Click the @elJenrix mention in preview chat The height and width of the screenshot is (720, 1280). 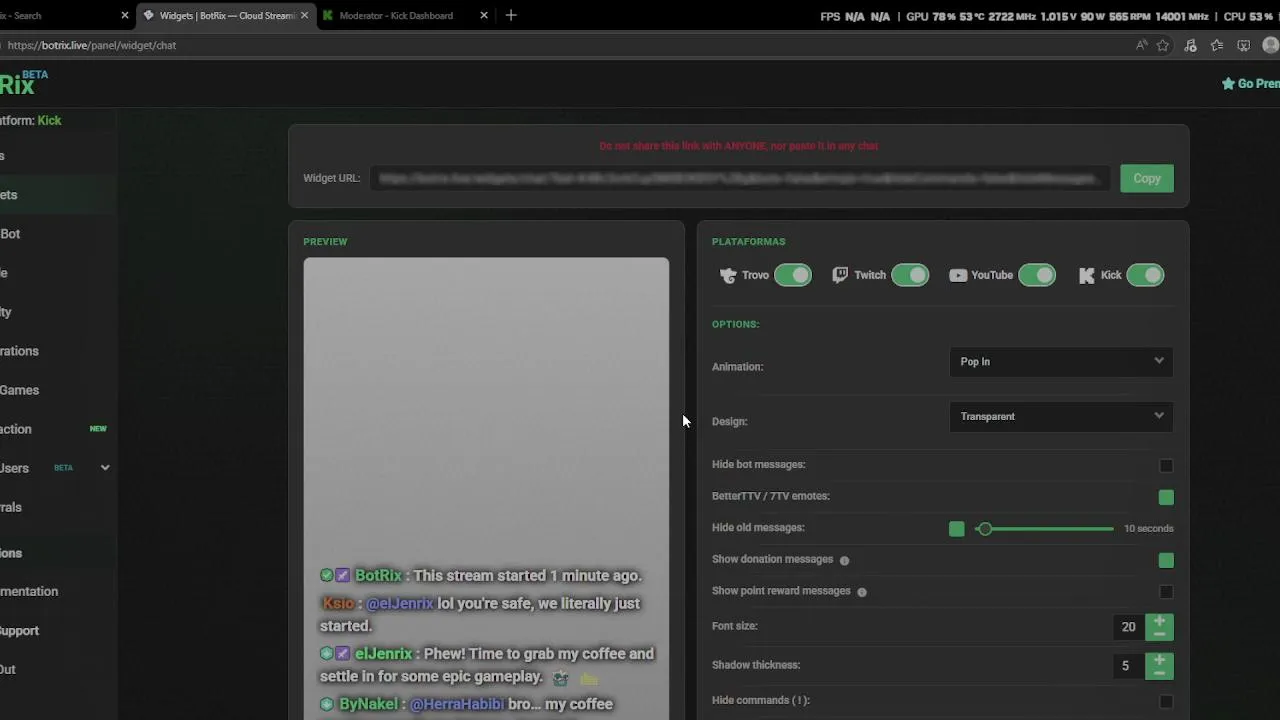point(400,603)
